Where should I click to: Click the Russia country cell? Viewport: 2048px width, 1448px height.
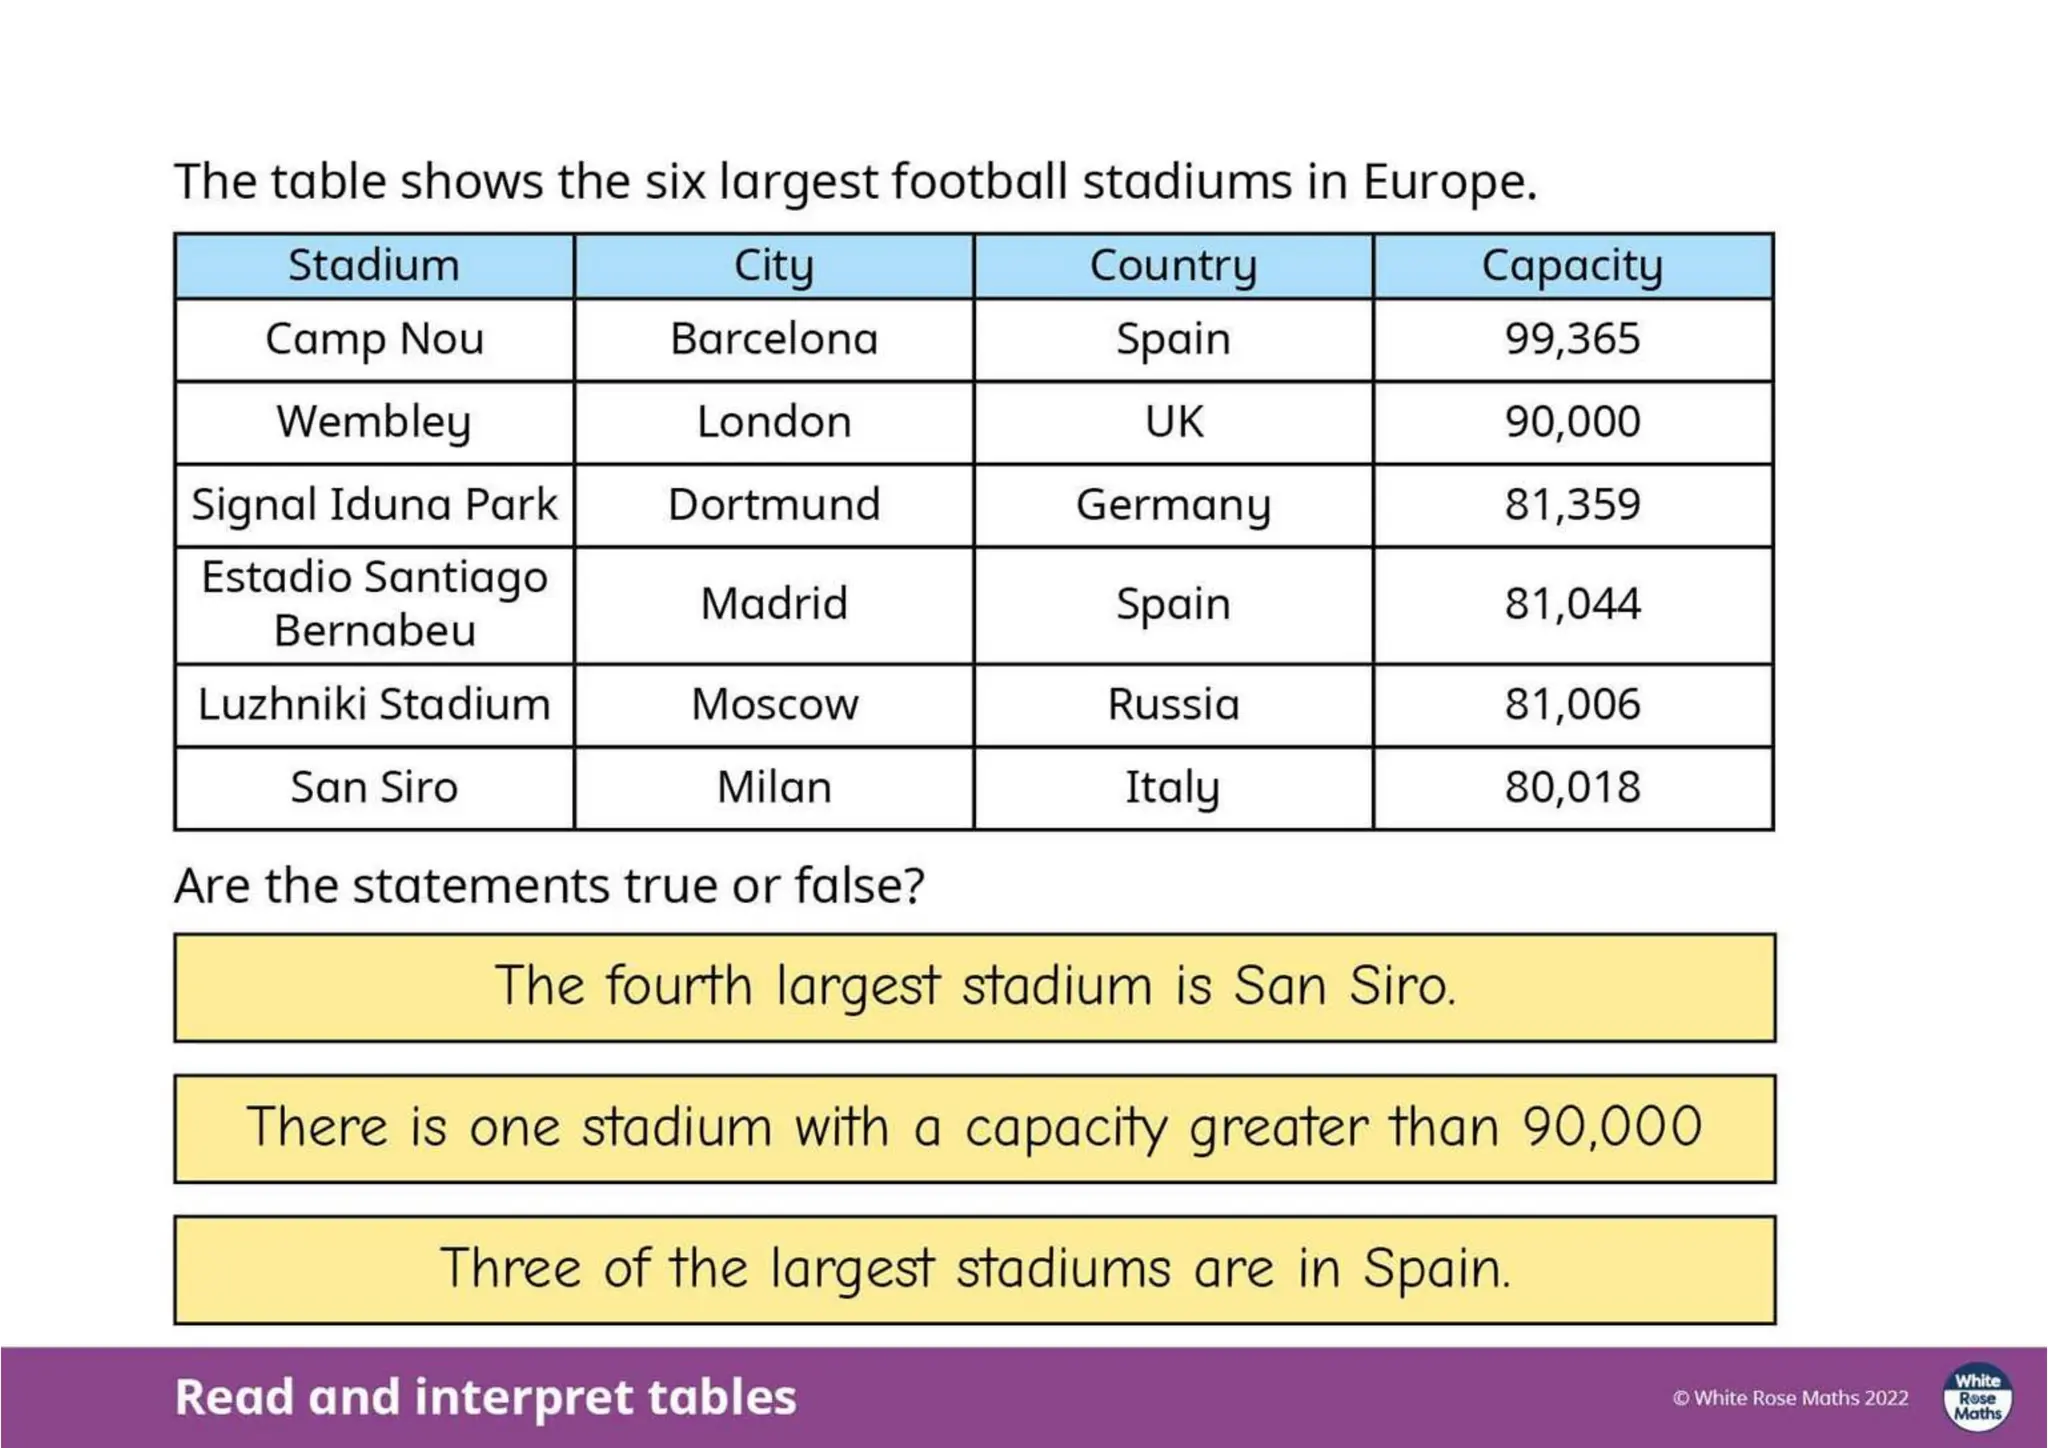tap(1173, 705)
